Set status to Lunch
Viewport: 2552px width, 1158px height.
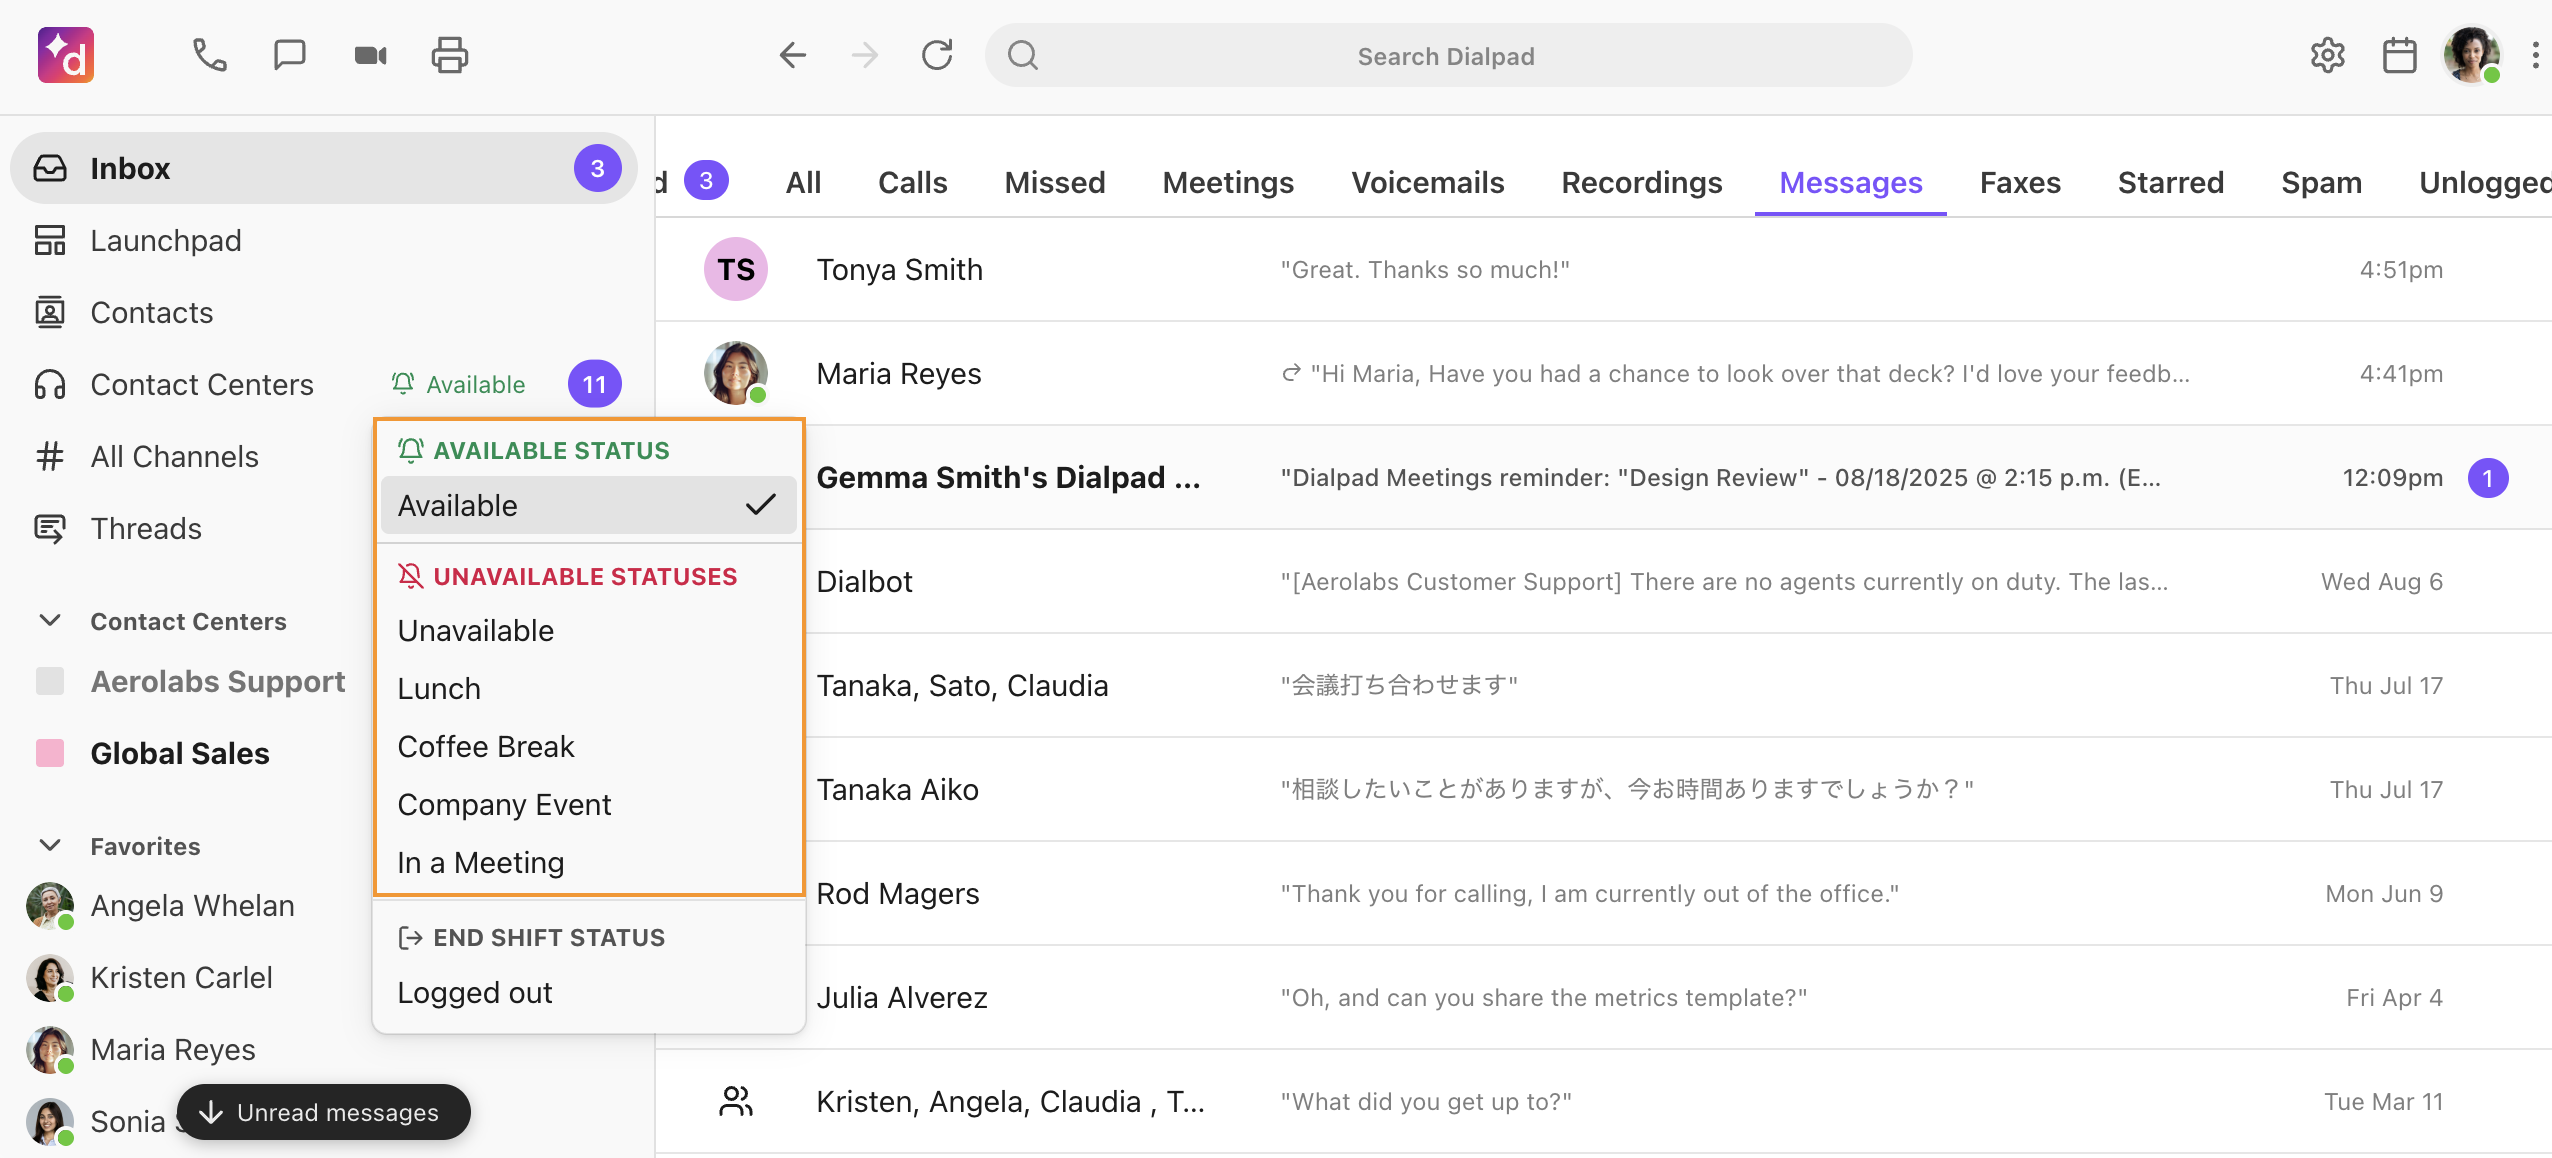tap(588, 689)
